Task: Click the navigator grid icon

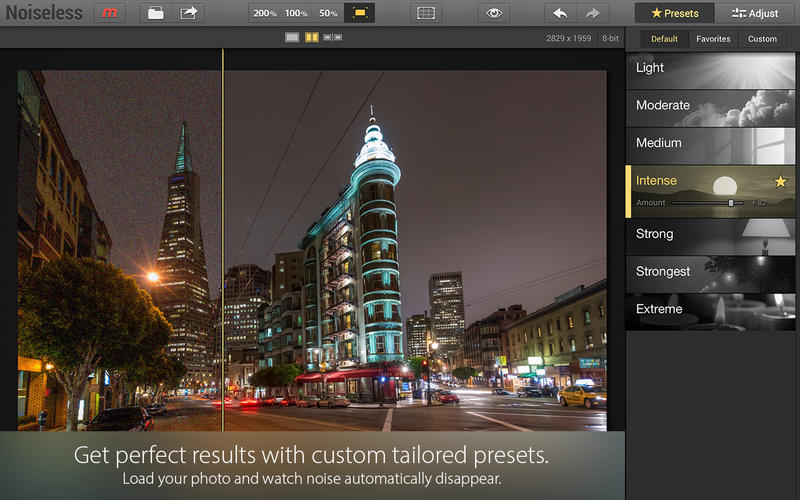Action: [x=425, y=13]
